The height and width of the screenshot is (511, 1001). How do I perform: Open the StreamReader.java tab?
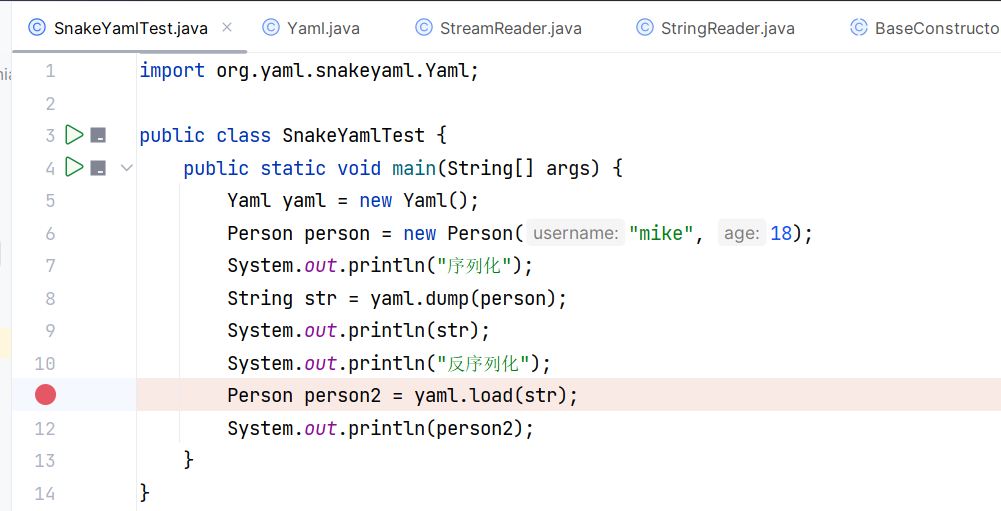(x=499, y=28)
